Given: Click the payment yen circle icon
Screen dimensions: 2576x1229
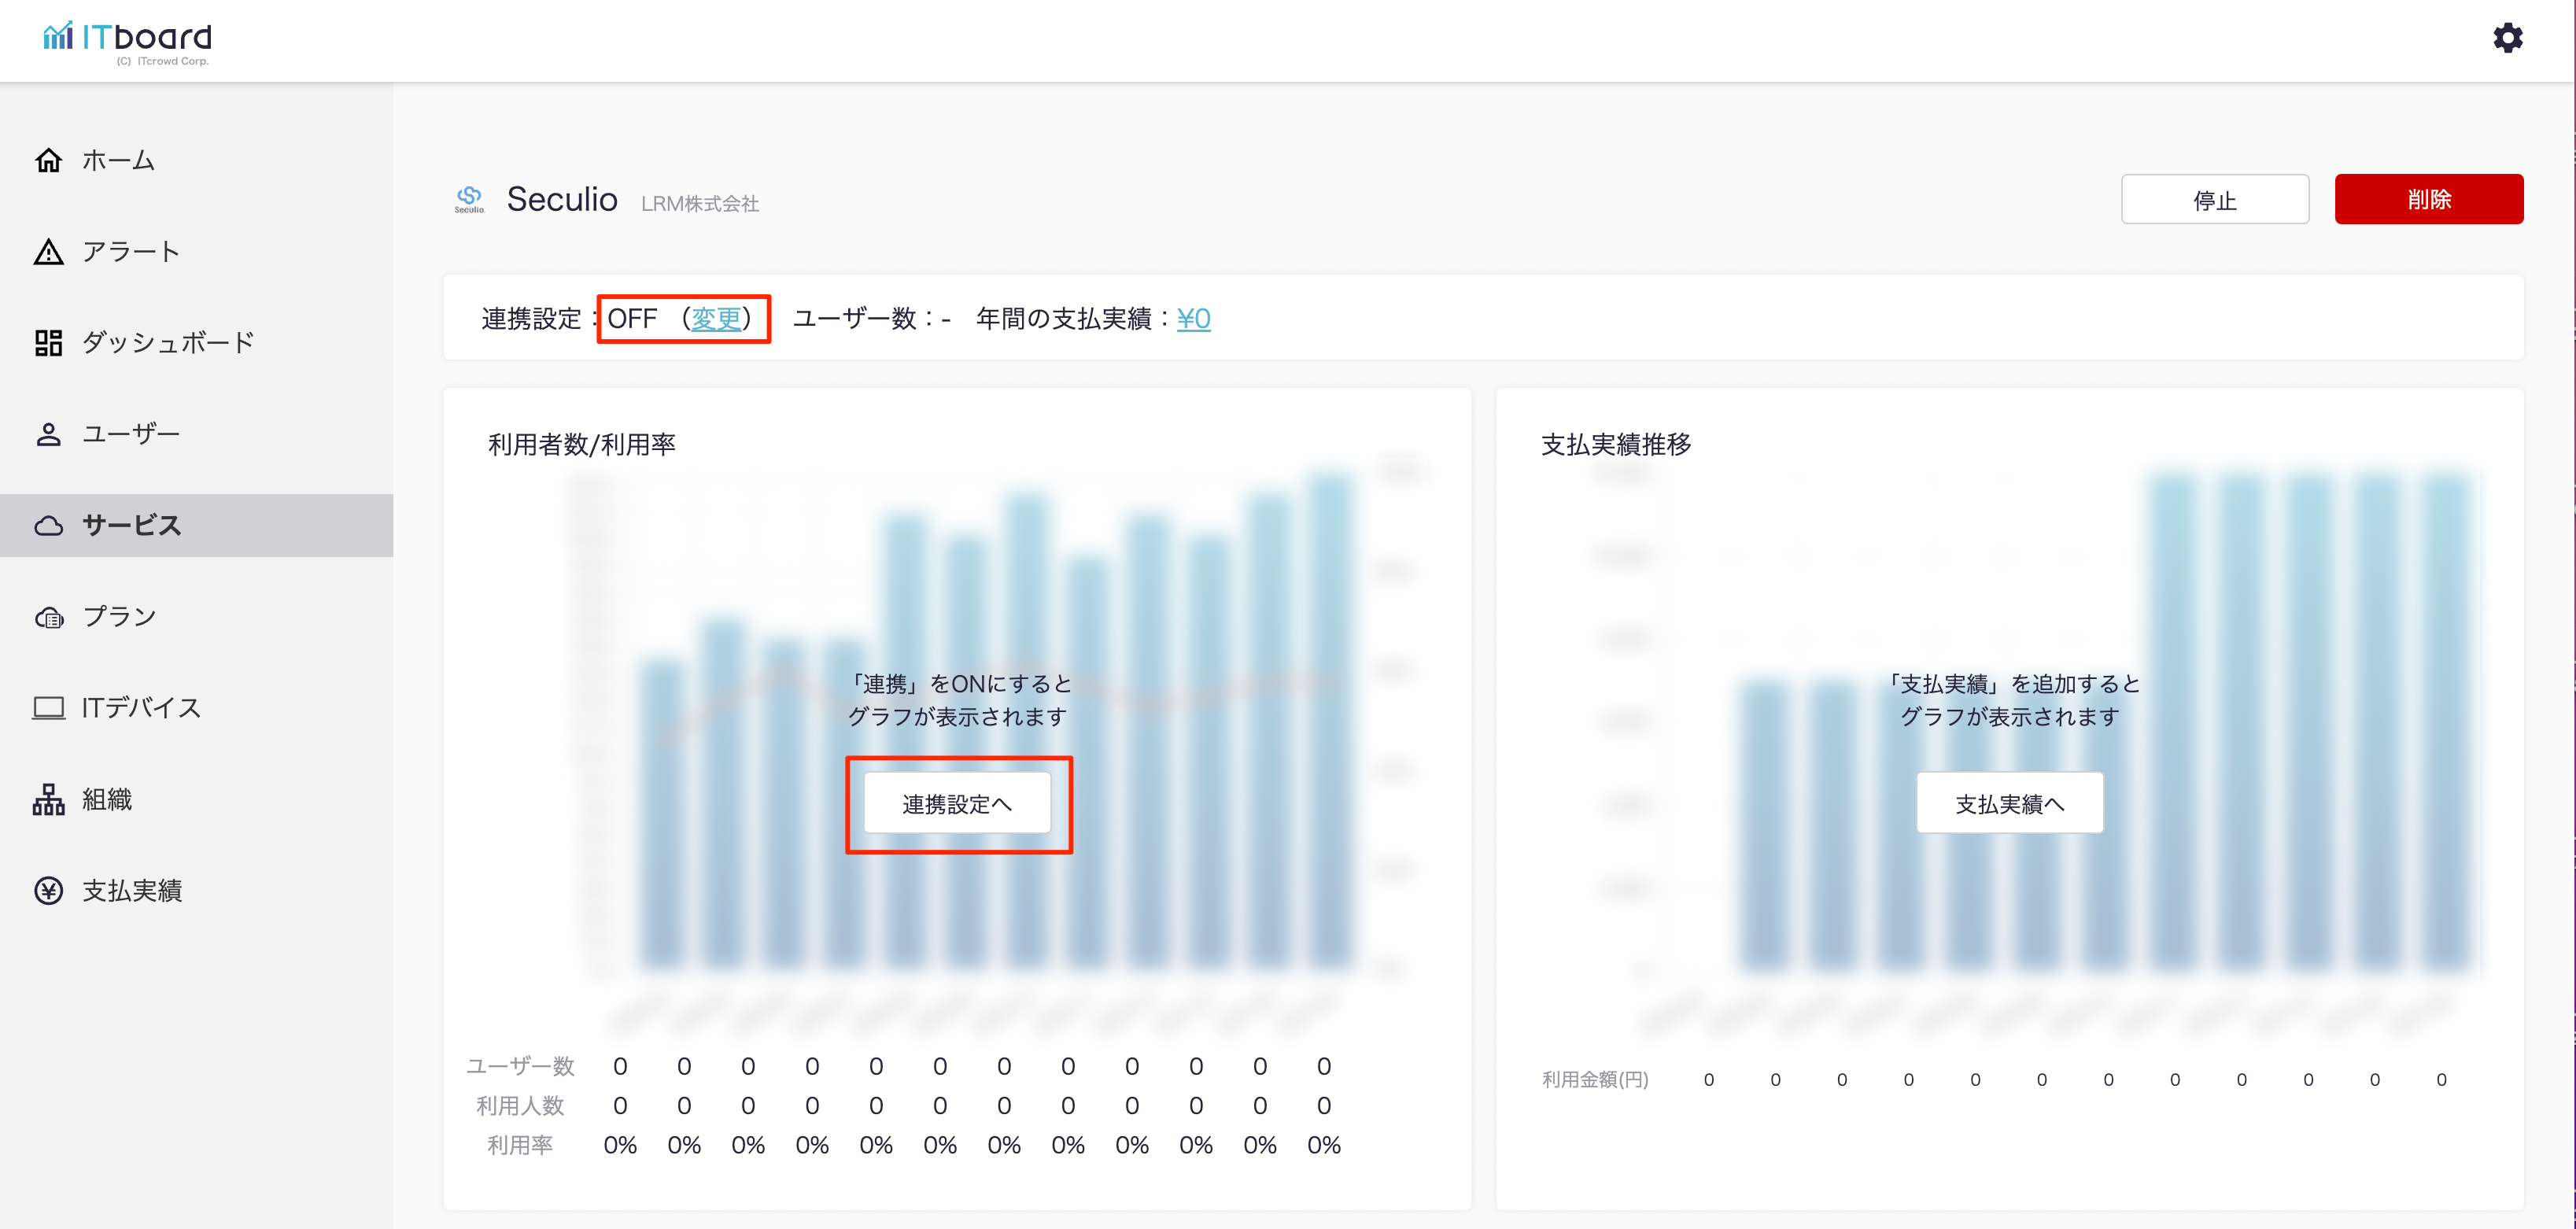Looking at the screenshot, I should tap(48, 891).
